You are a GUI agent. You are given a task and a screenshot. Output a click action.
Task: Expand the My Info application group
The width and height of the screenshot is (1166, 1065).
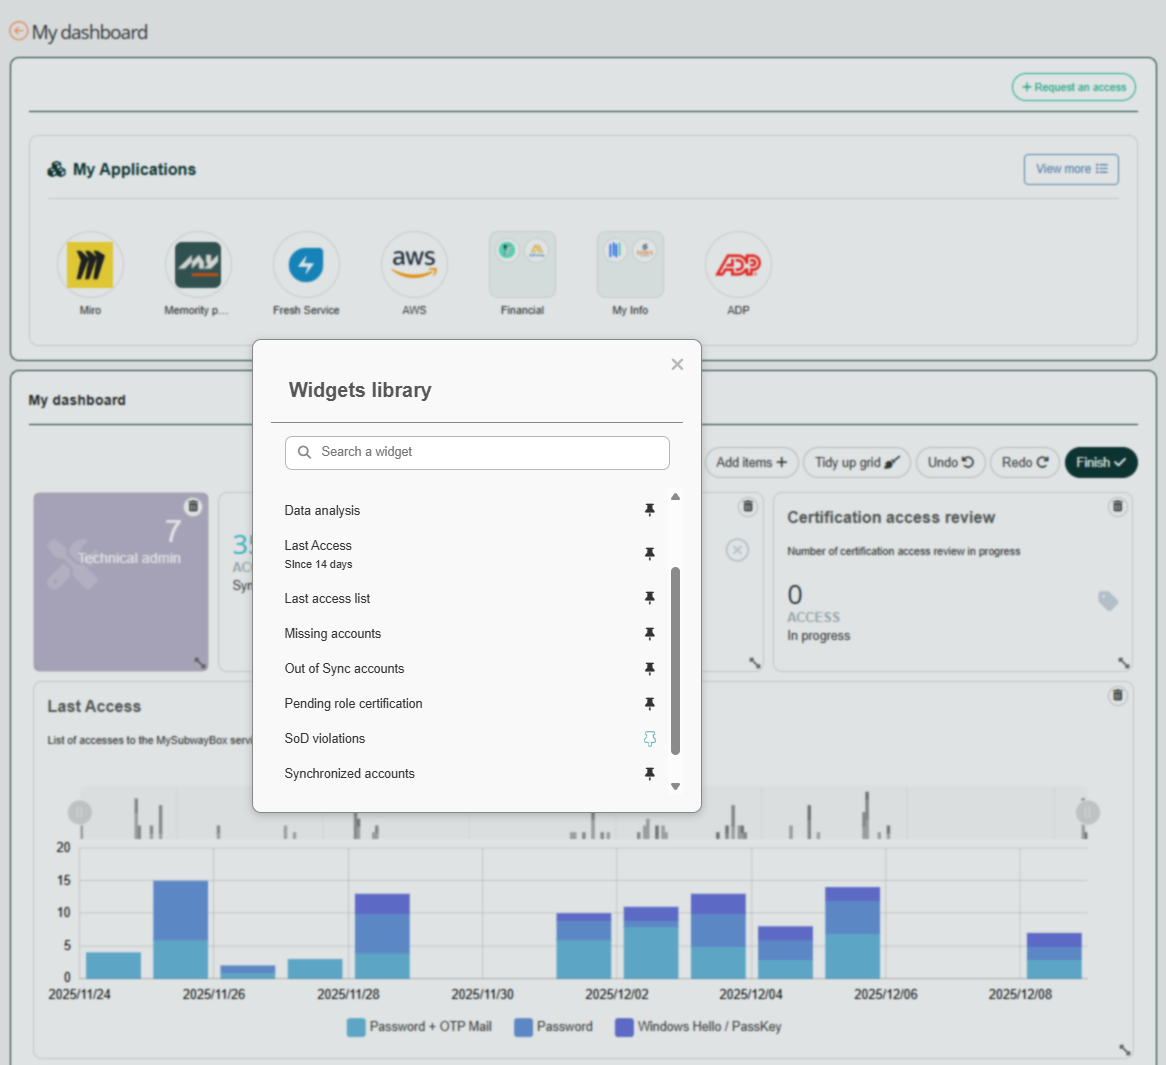pyautogui.click(x=630, y=265)
